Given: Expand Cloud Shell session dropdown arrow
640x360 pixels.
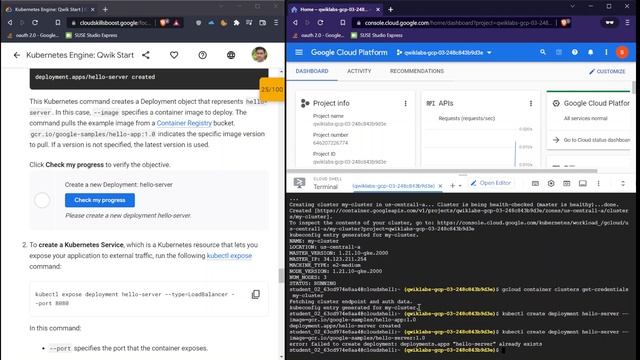Looking at the screenshot, I should pos(460,186).
